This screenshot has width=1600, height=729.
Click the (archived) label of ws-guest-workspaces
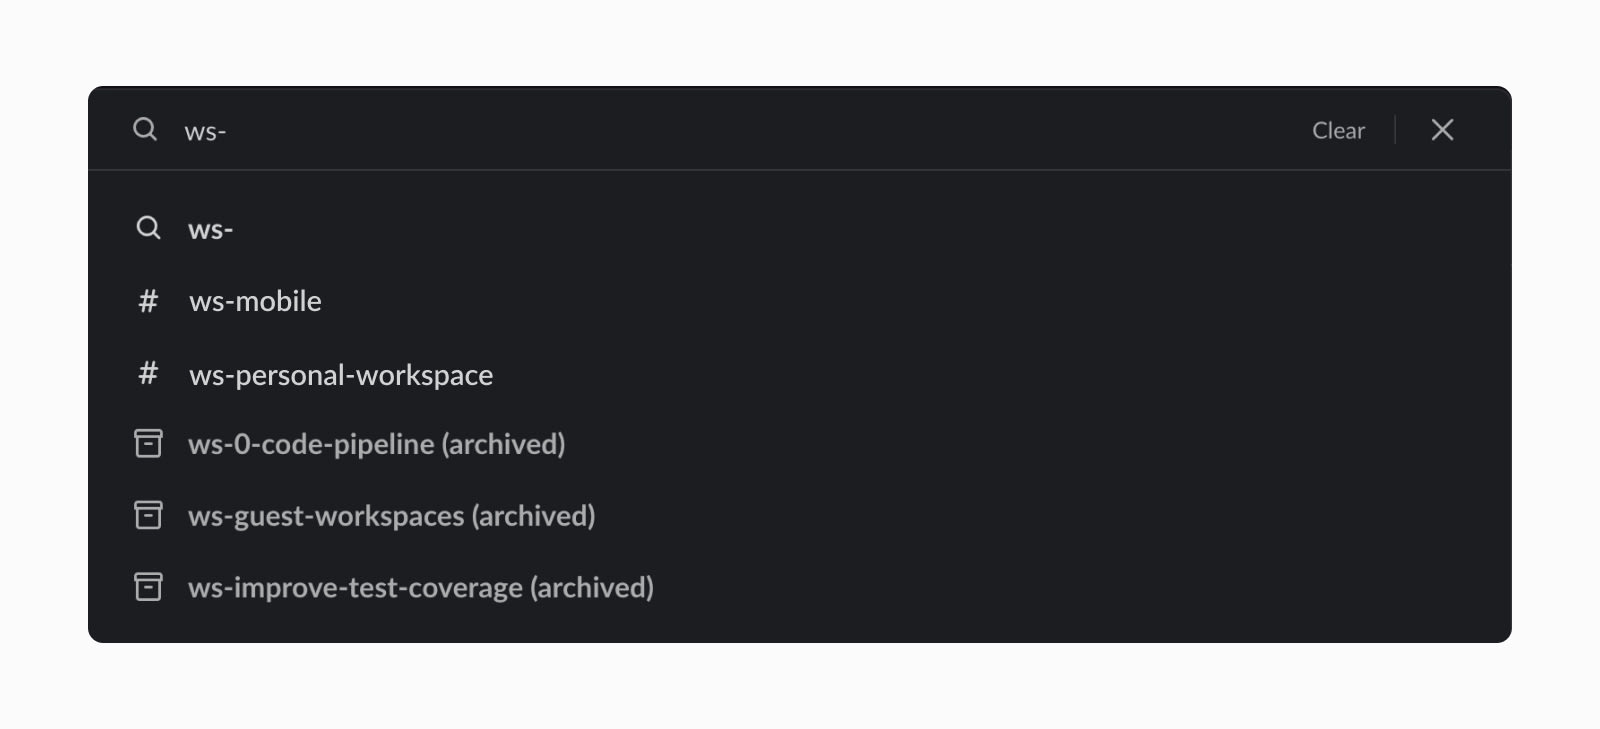[533, 516]
